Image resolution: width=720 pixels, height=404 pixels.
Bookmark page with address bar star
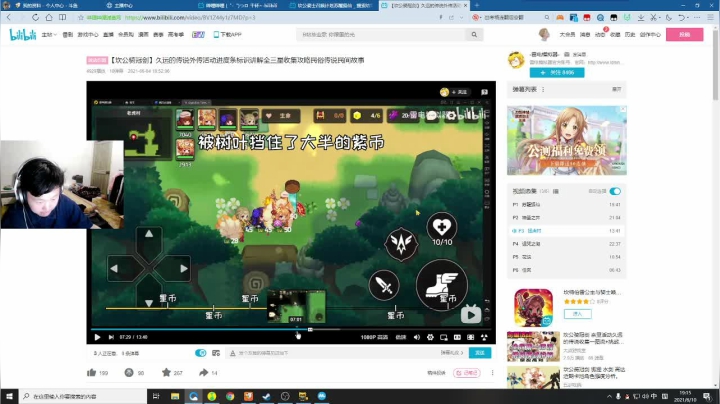coord(80,17)
